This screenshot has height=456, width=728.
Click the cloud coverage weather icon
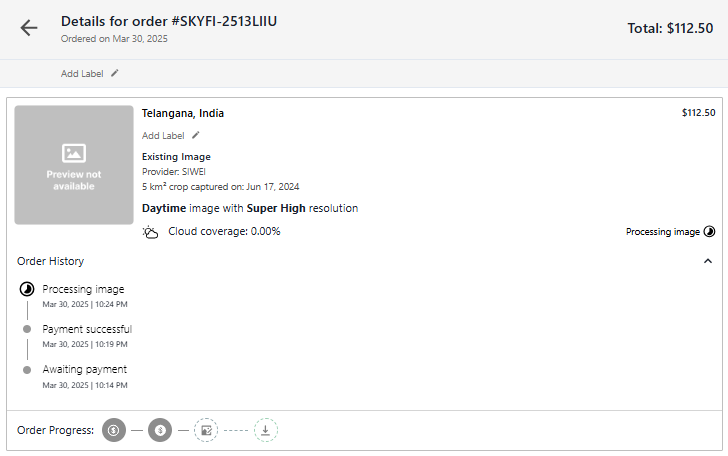(150, 232)
